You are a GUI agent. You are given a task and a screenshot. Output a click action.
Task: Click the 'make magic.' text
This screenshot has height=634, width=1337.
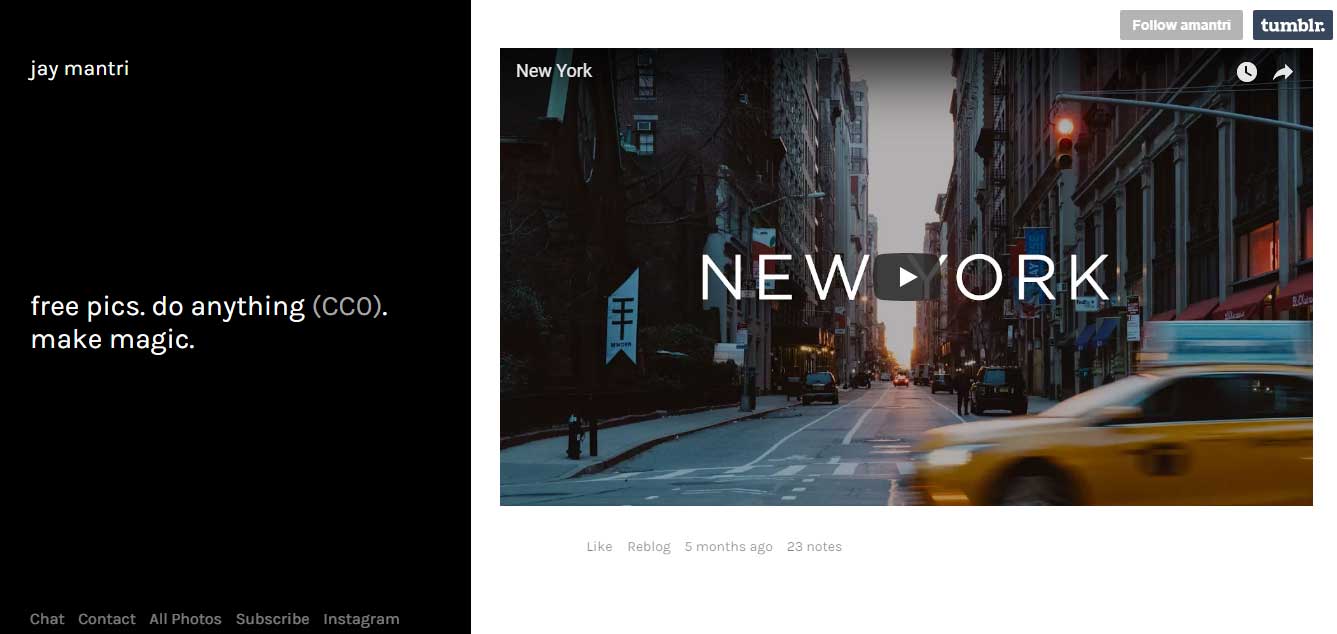(x=112, y=339)
